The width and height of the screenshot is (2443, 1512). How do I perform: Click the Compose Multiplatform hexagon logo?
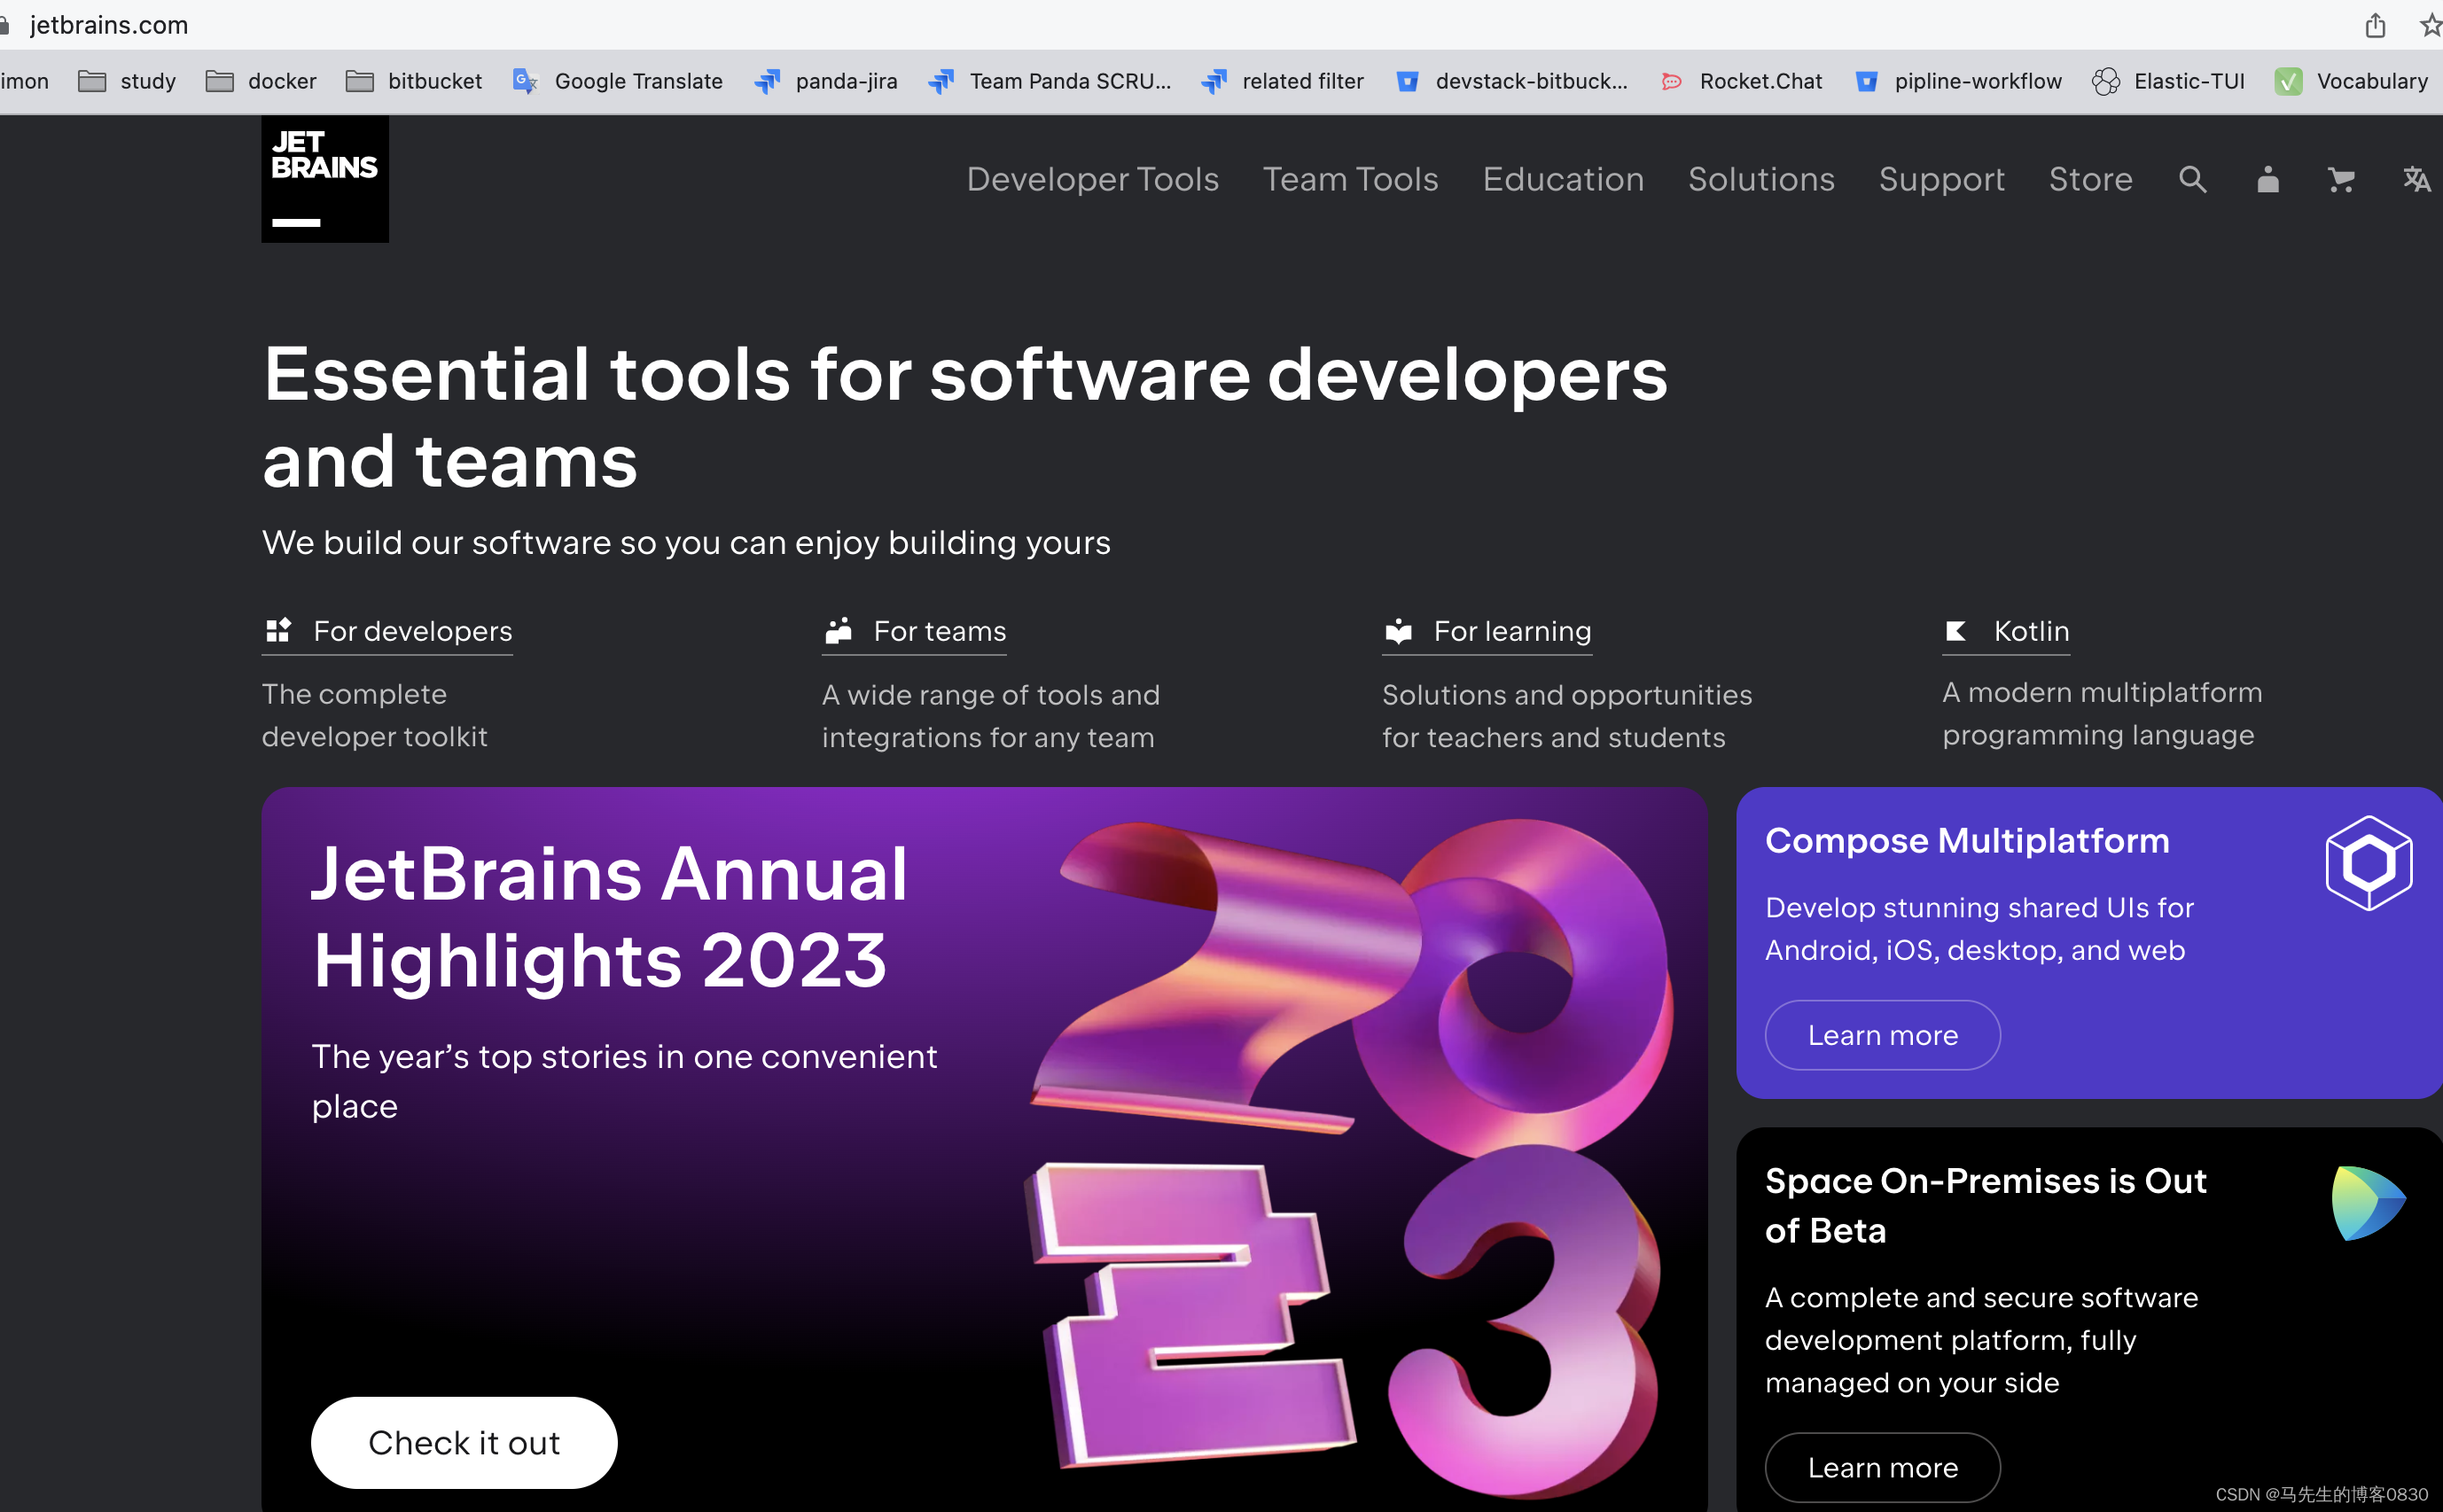tap(2368, 863)
